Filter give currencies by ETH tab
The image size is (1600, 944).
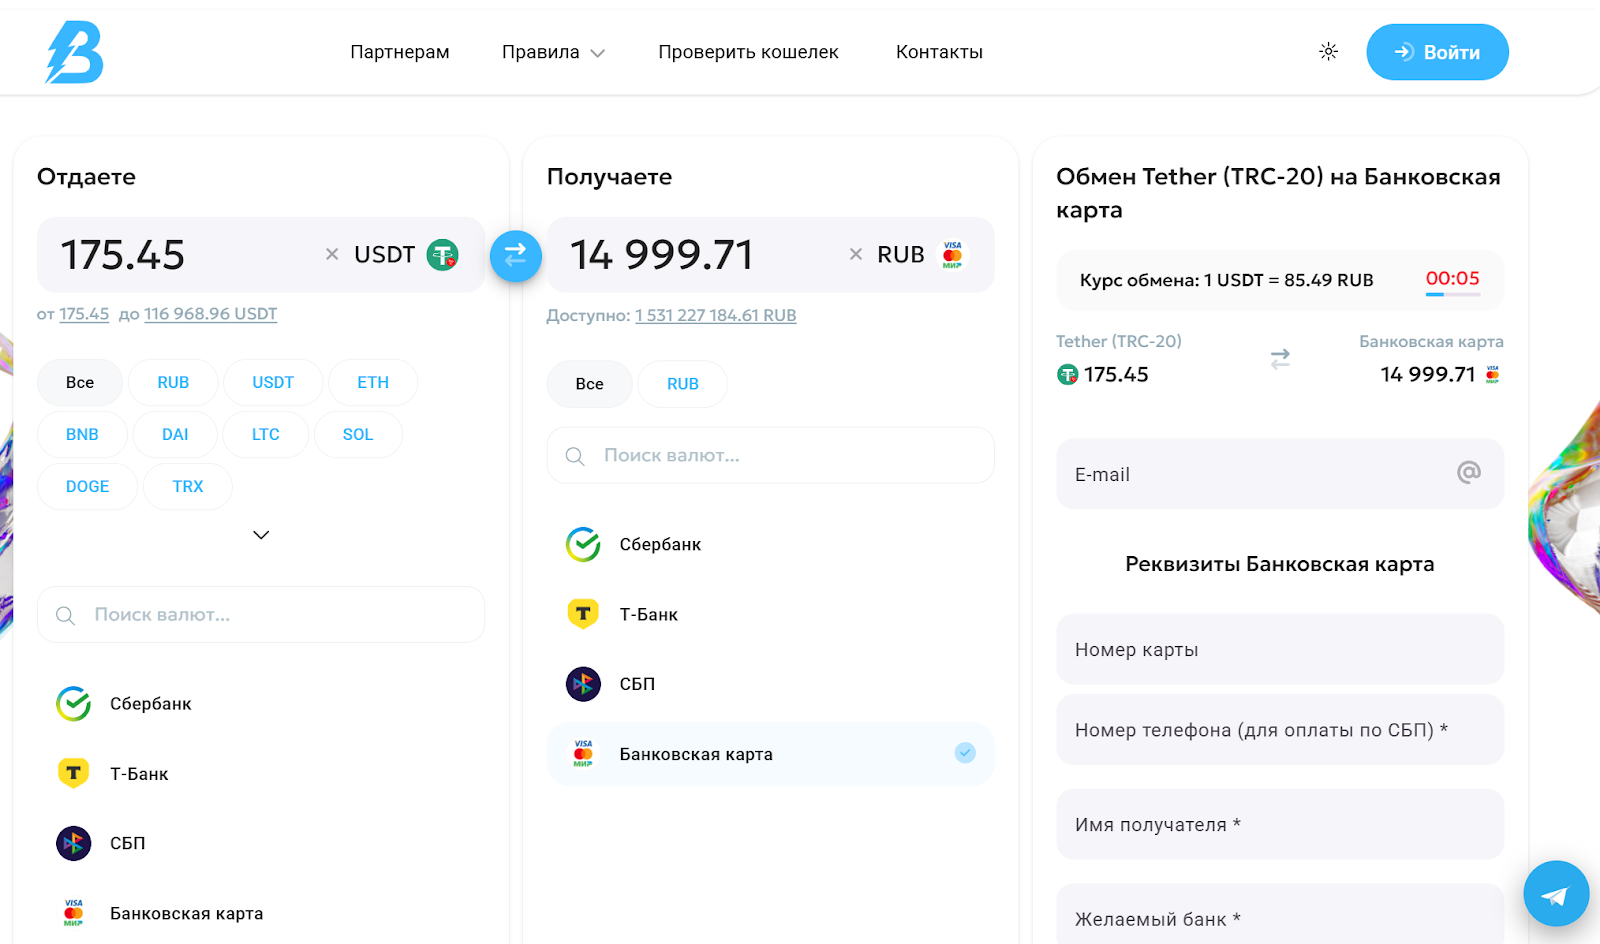(373, 383)
